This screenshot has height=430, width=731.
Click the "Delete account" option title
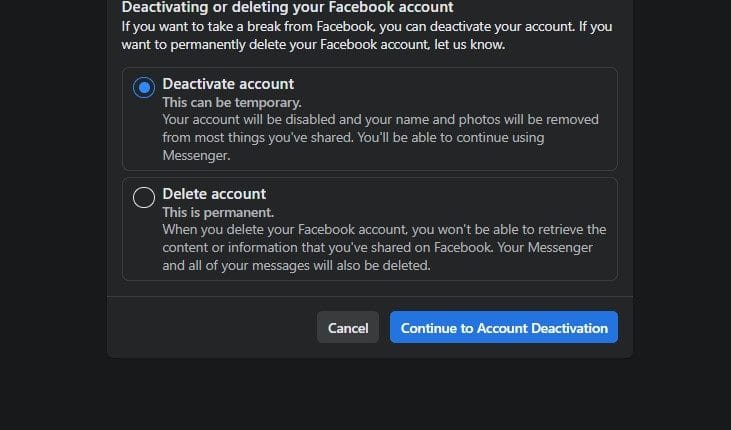[x=214, y=194]
